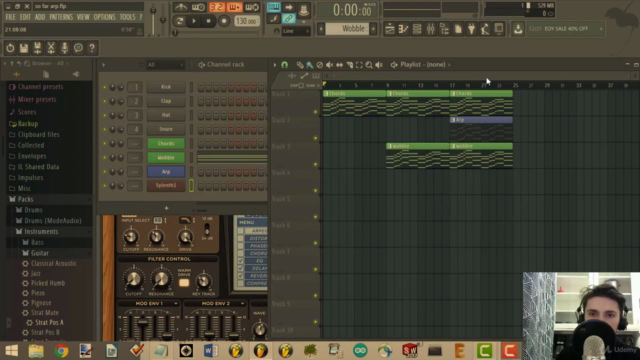
Task: Open the Google Chrome taskbar icon
Action: click(61, 351)
